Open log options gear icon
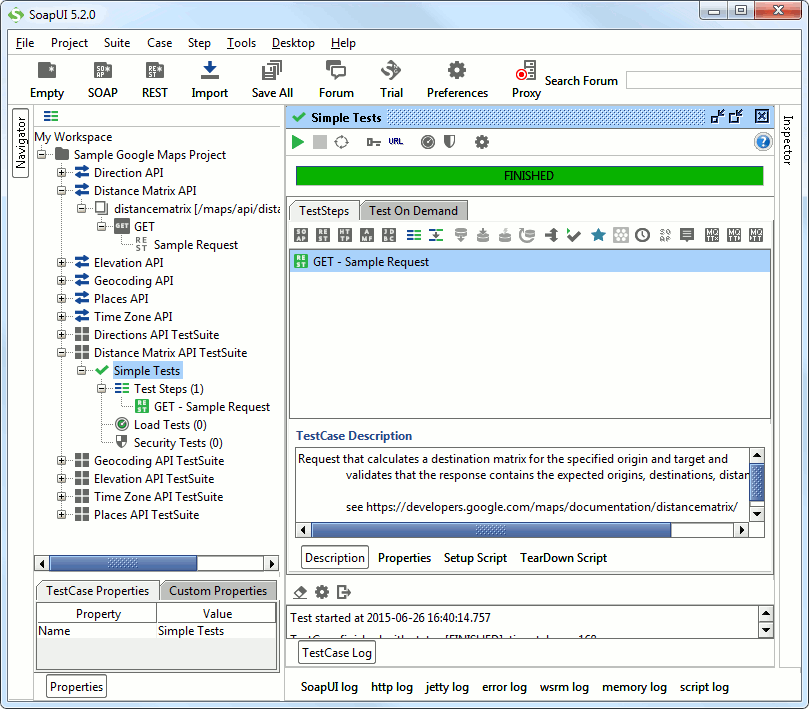The image size is (809, 709). click(x=322, y=592)
